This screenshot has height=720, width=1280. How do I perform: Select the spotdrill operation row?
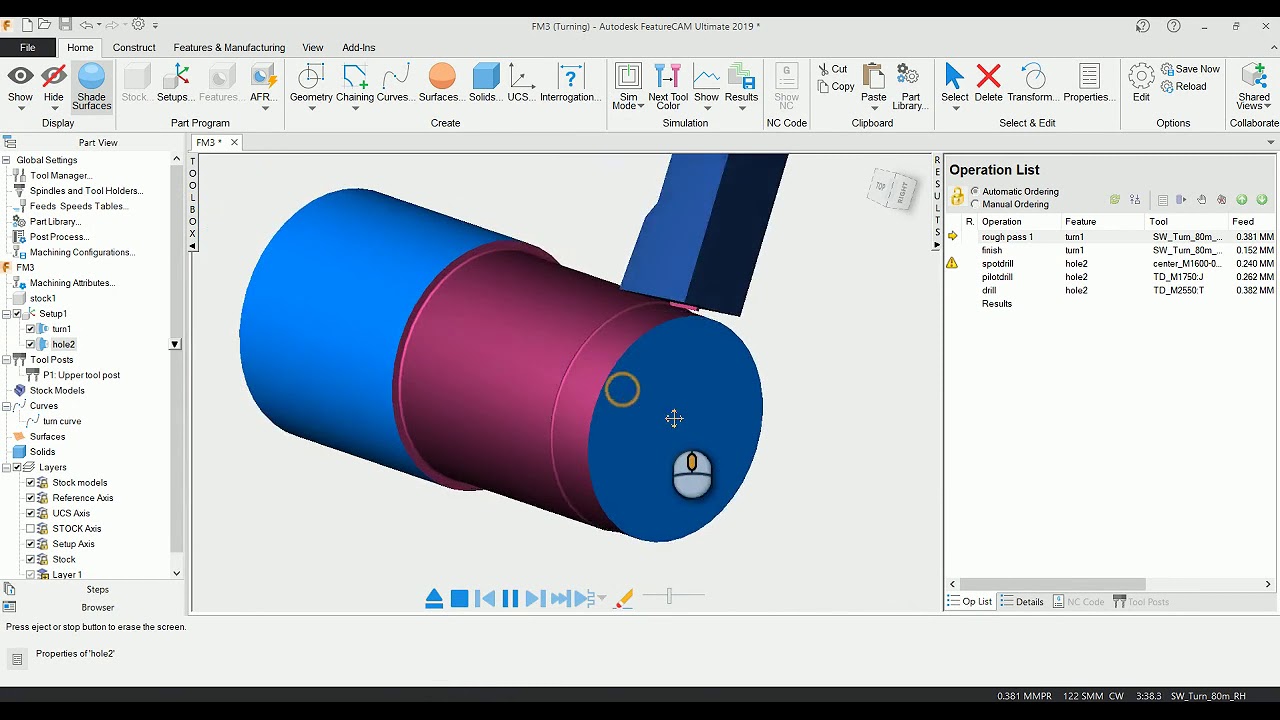click(x=1111, y=264)
